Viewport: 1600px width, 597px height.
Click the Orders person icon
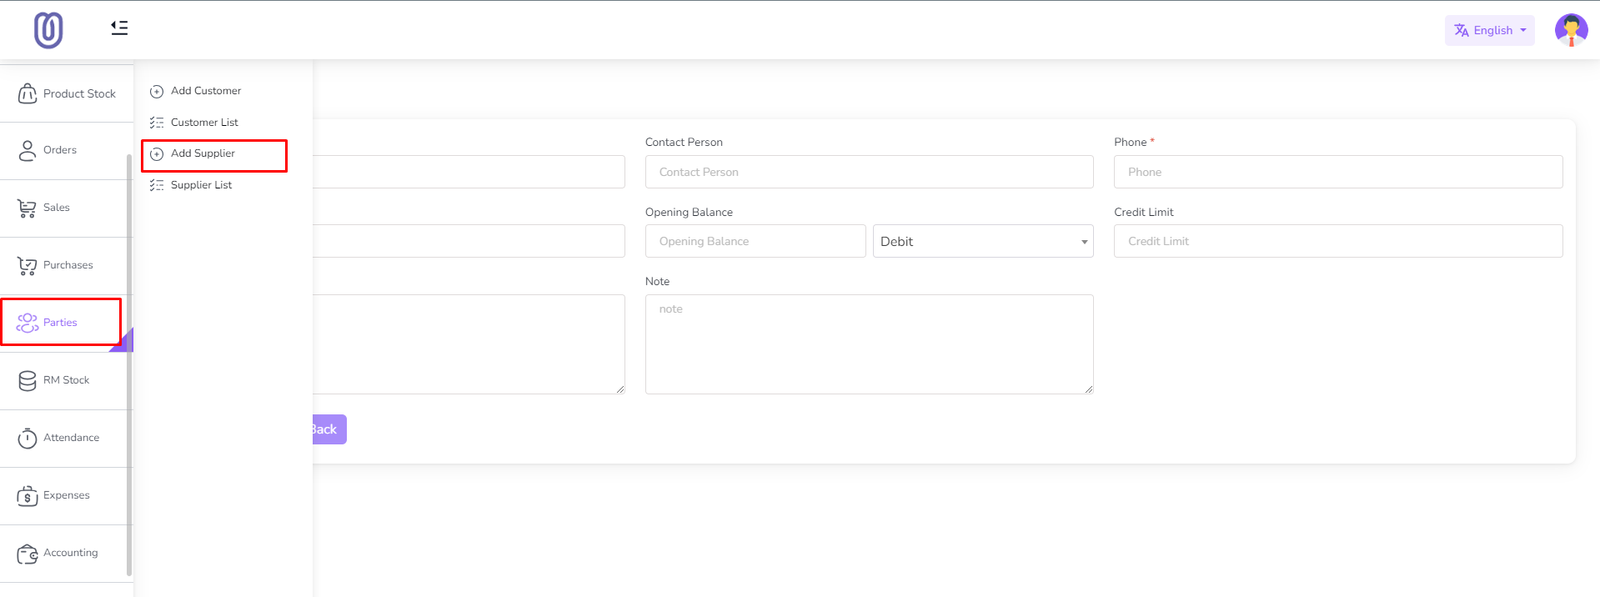point(27,151)
